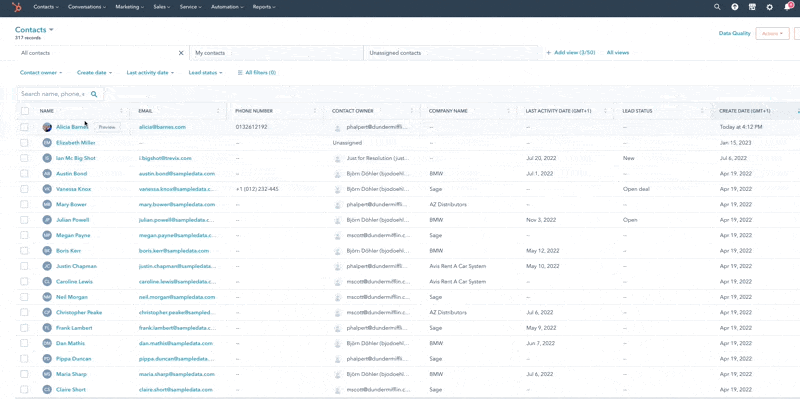Click Elizabeth Miller avatar icon

tap(47, 143)
